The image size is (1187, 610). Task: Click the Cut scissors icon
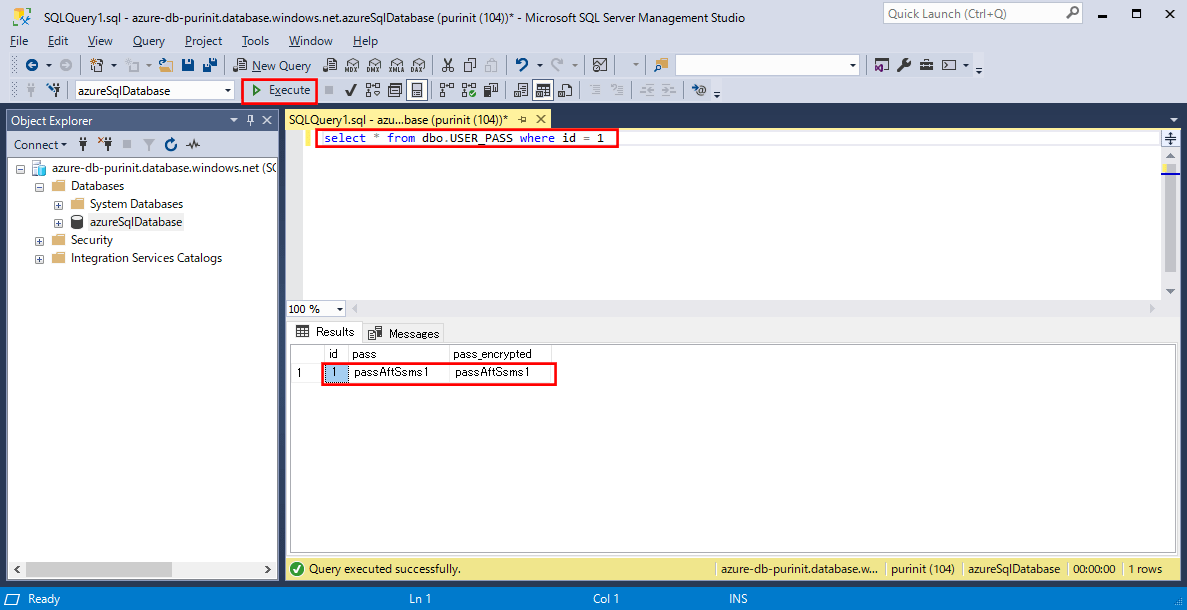pyautogui.click(x=447, y=65)
